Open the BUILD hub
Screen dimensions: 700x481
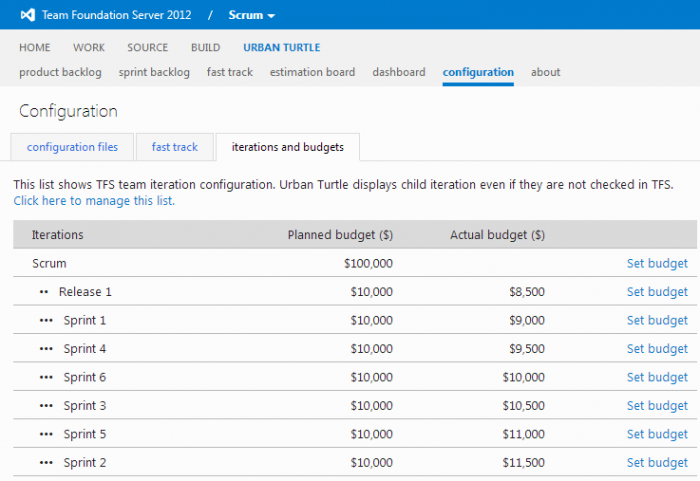coord(206,48)
